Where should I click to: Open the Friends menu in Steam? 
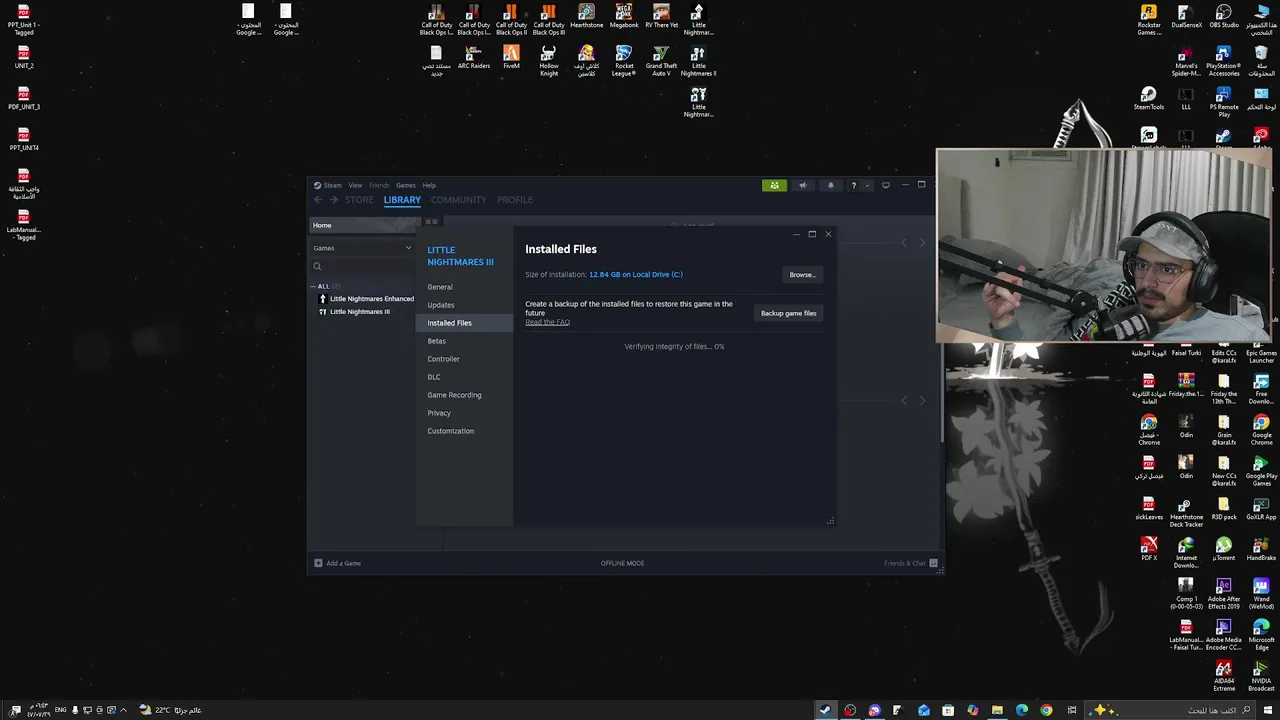pos(379,185)
